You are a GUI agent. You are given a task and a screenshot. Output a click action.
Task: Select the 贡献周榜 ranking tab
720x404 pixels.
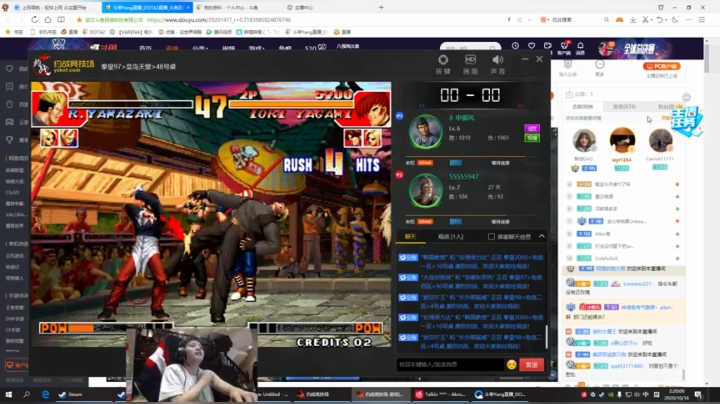click(x=582, y=107)
